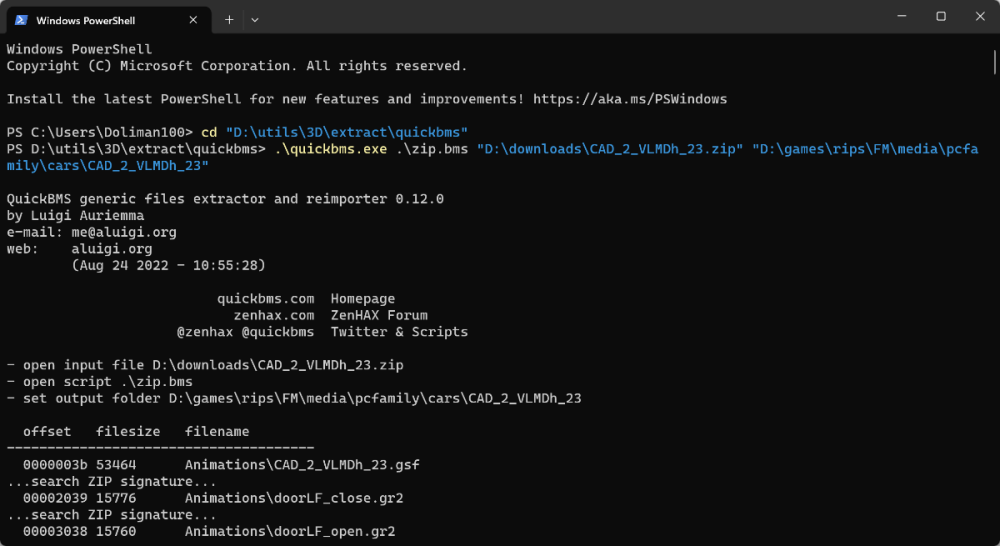Open the https://aka.ms/PSWindows link
Screen dimensions: 1000x546
(x=630, y=99)
